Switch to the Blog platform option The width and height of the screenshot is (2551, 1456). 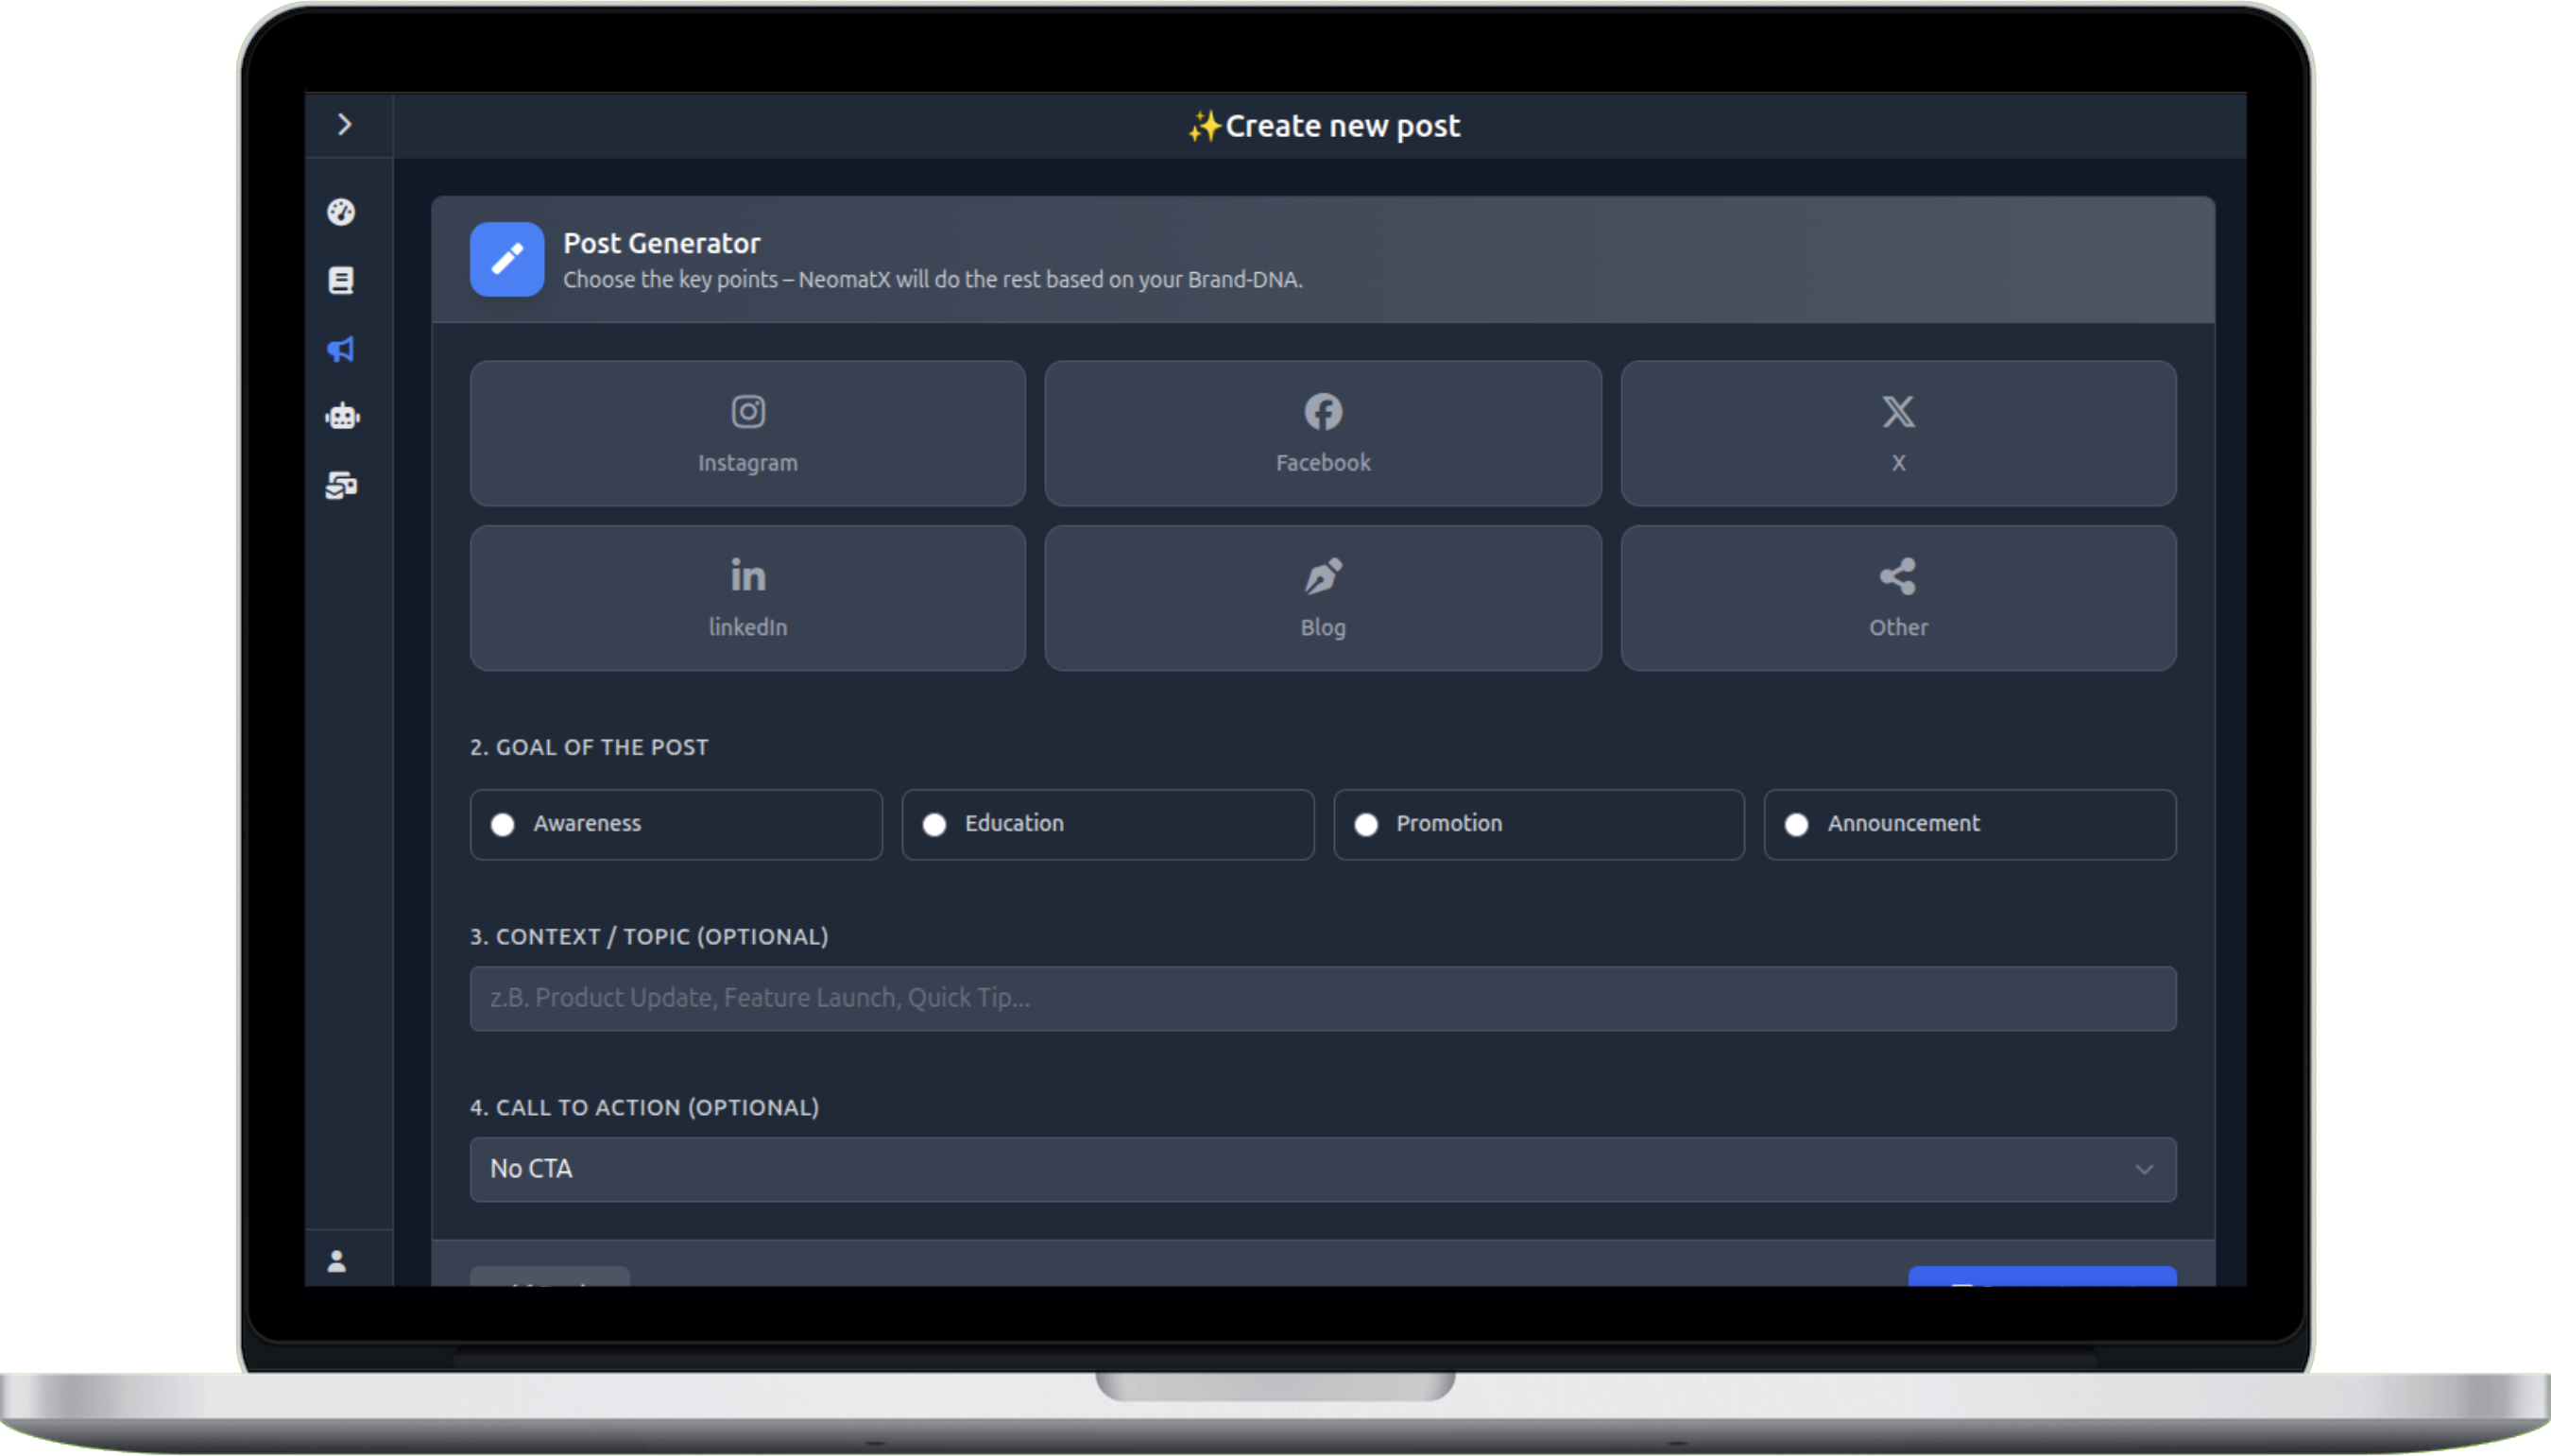click(x=1321, y=597)
